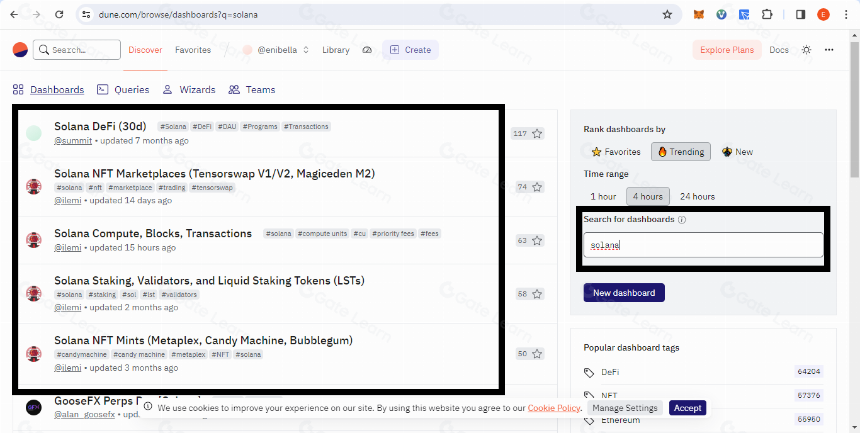This screenshot has width=860, height=433.
Task: Open the Chrome three-dot menu
Action: coord(847,15)
